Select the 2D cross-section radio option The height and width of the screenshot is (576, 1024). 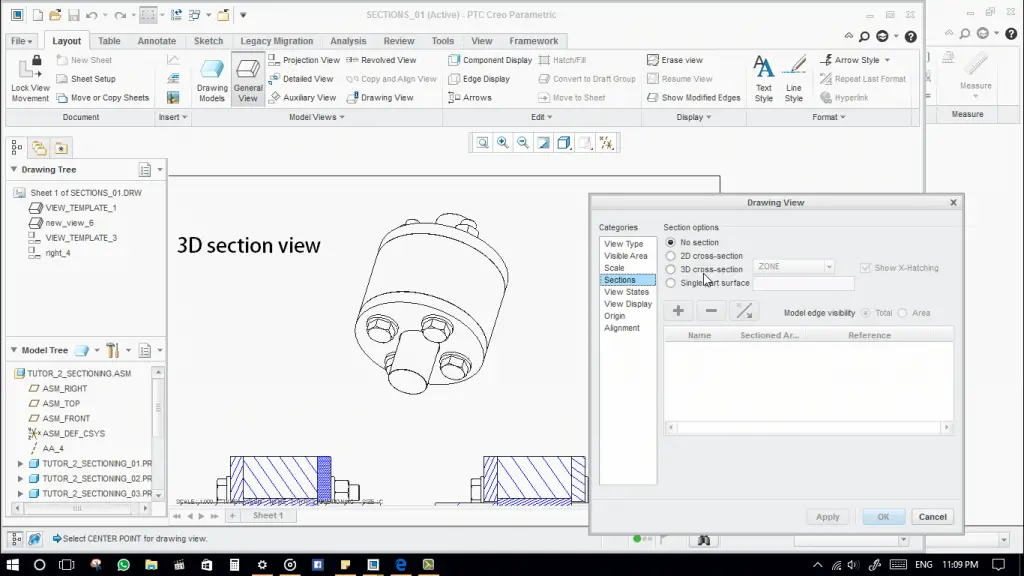[x=671, y=256]
